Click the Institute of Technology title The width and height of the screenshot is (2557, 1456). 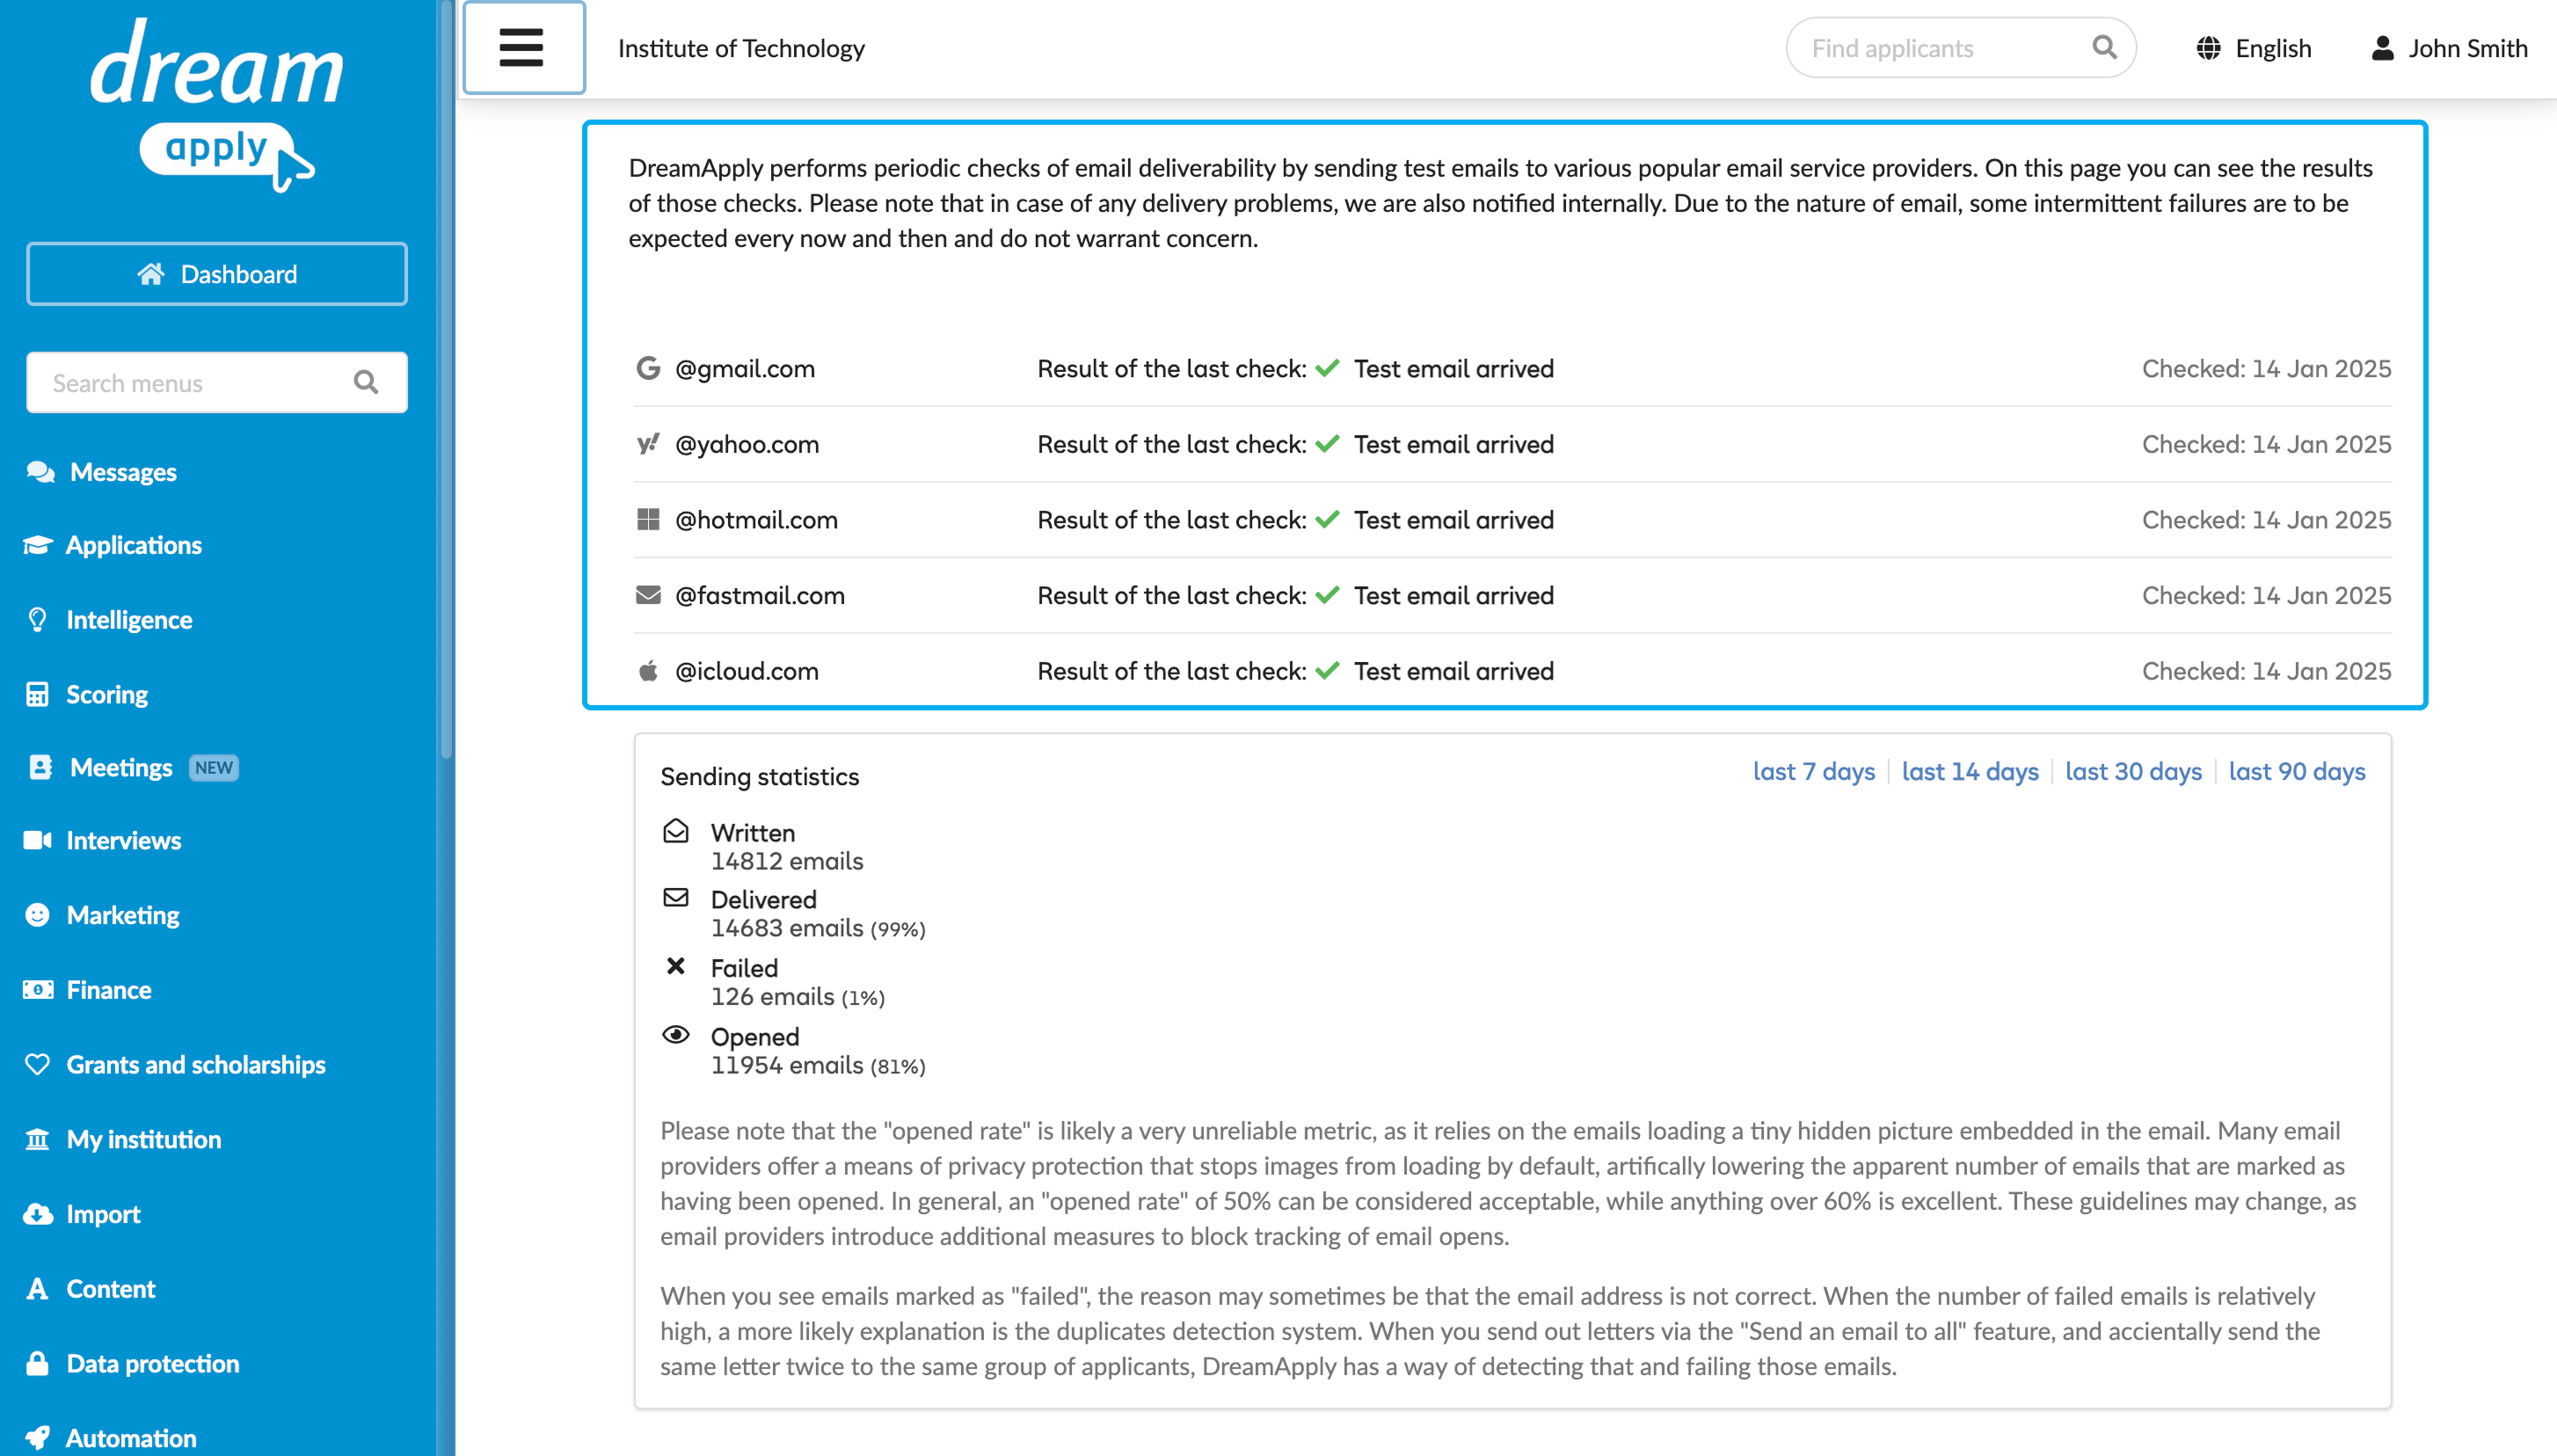coord(741,48)
